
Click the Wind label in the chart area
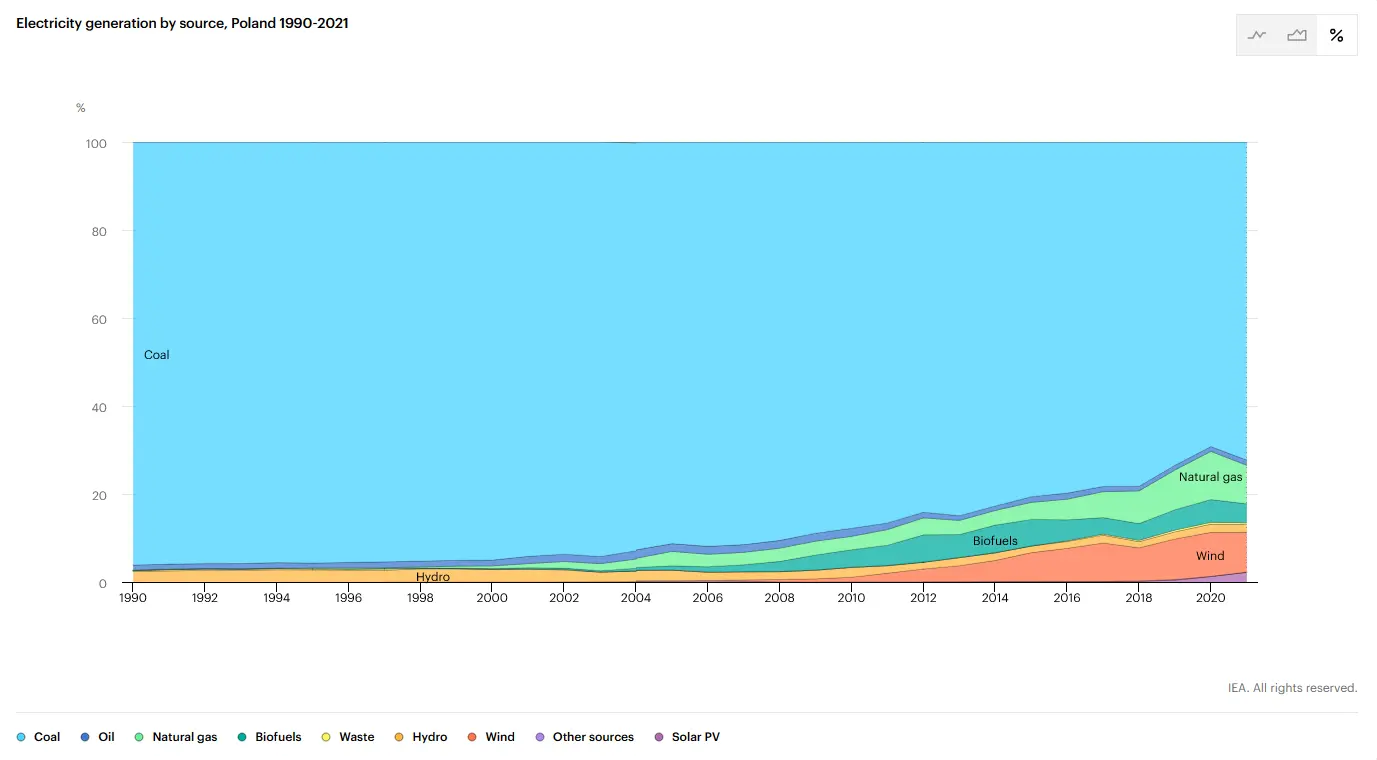[x=1210, y=556]
